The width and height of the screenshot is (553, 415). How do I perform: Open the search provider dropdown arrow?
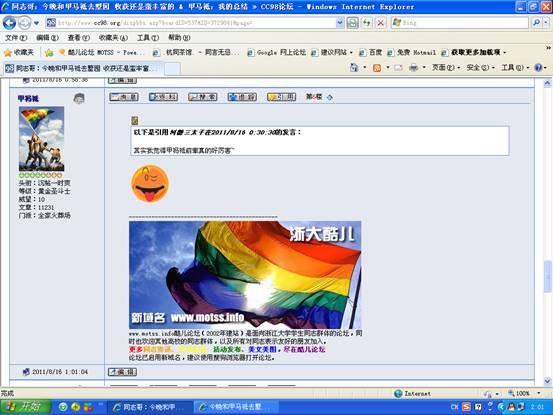546,23
